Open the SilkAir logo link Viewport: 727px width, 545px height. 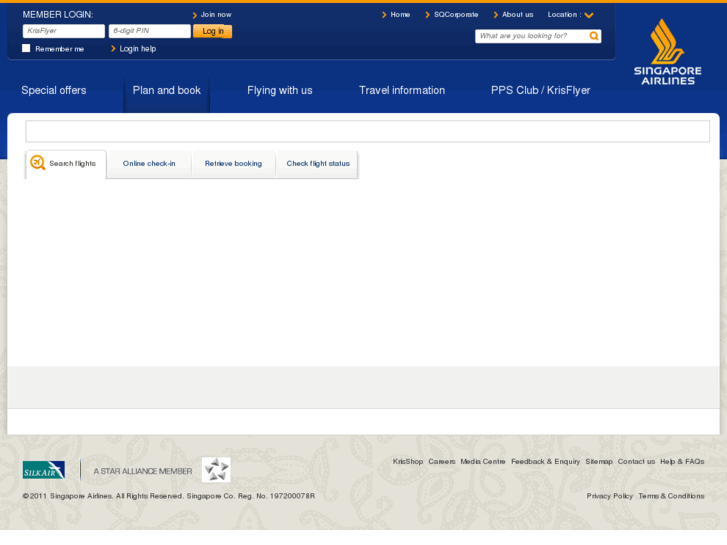pos(44,470)
